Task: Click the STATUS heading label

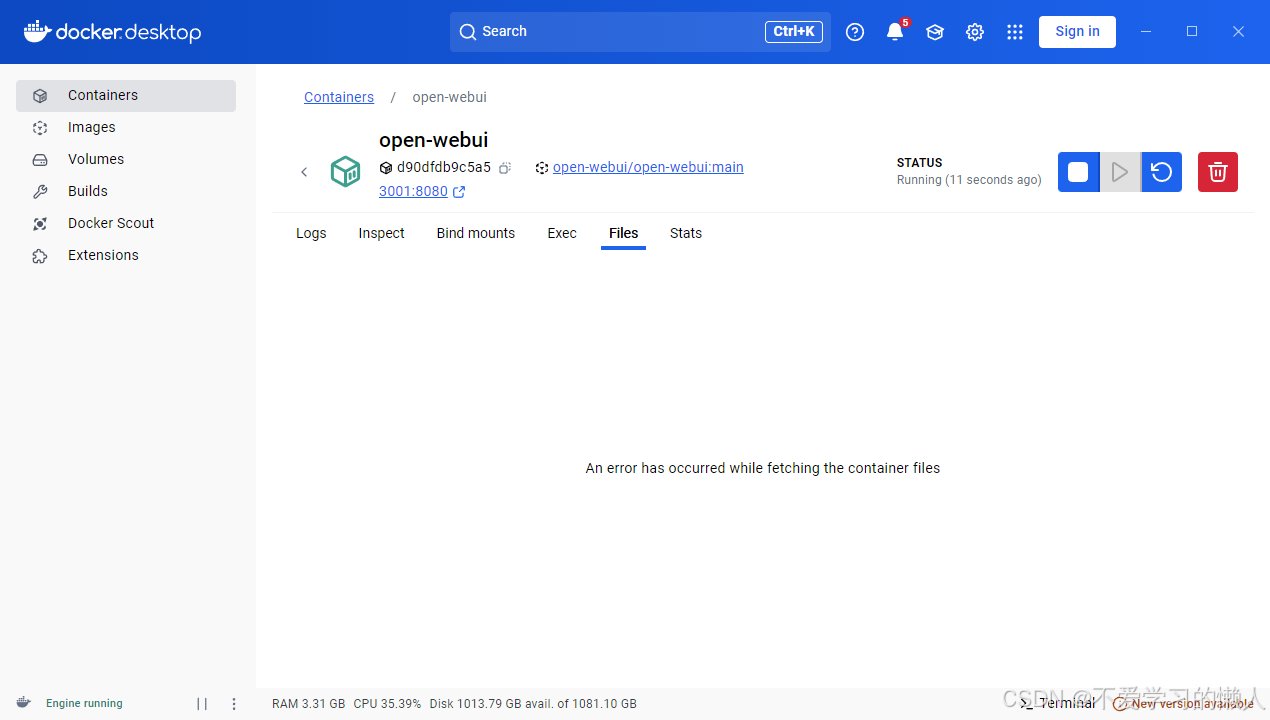Action: point(920,162)
